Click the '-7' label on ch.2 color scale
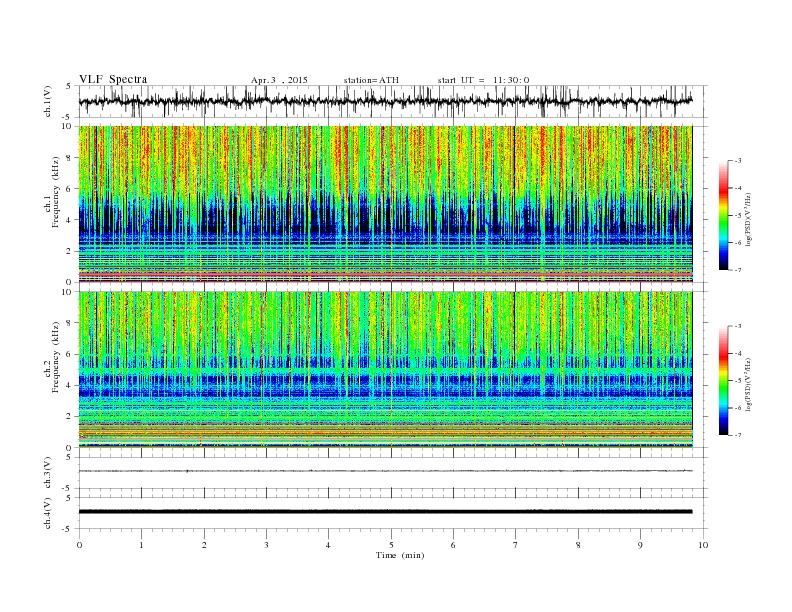The image size is (792, 612). [738, 435]
